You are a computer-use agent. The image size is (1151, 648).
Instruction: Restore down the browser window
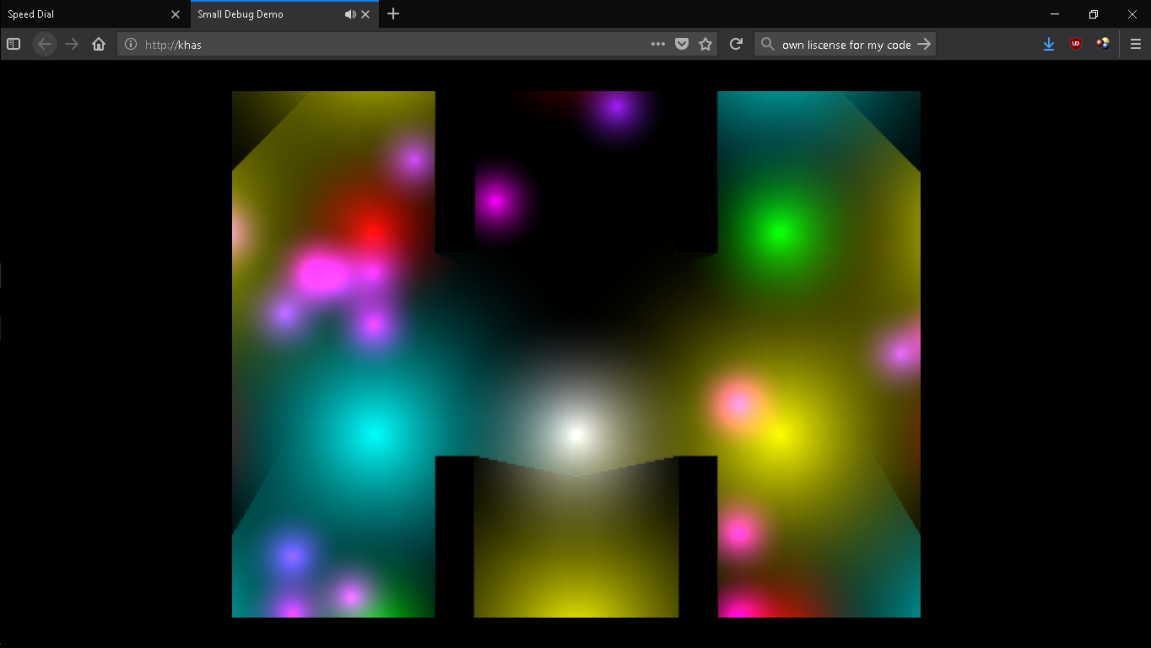[1094, 14]
